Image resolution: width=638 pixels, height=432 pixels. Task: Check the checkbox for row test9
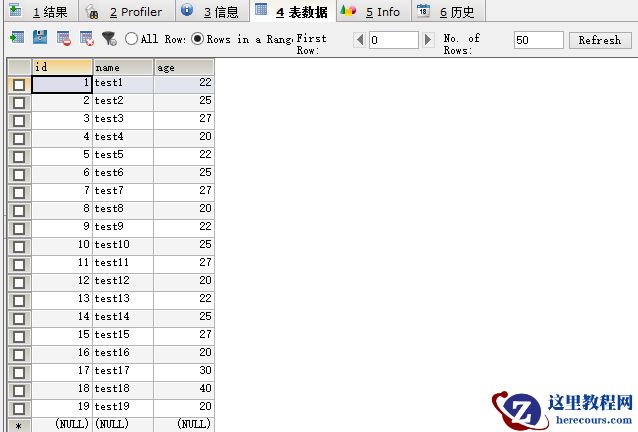pos(19,229)
